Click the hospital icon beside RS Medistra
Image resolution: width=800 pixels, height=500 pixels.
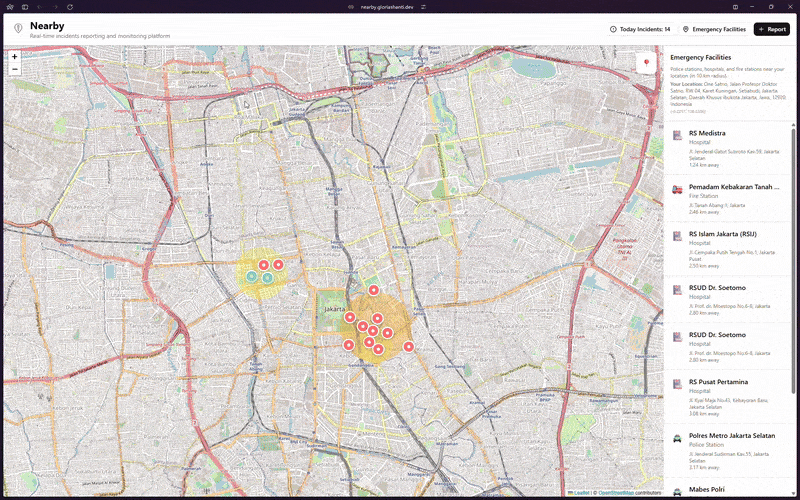(677, 135)
